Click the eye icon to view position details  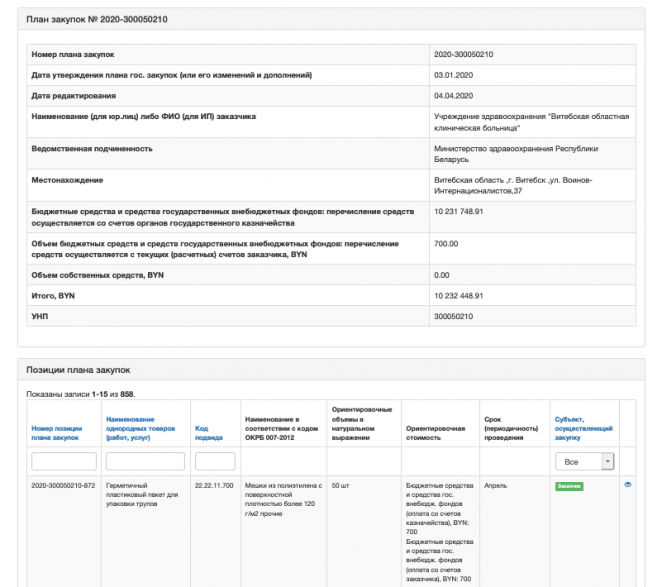(628, 484)
